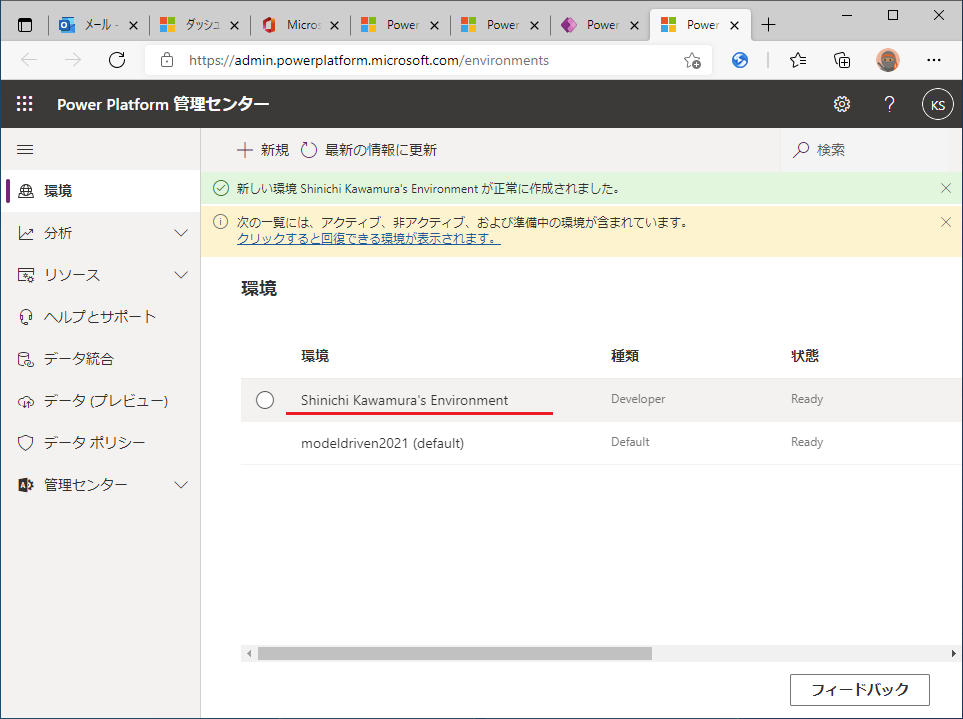Open the クリックすると回復できる環境が表示されます link

(368, 238)
